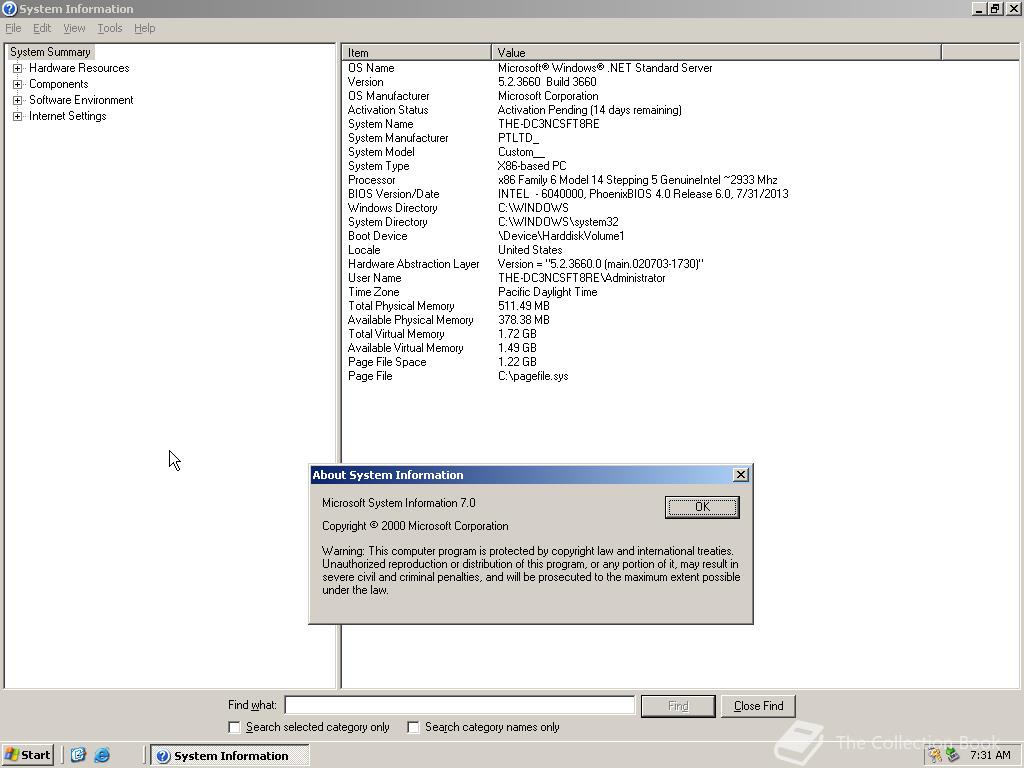Click the Item column header
The width and height of the screenshot is (1024, 768).
click(416, 53)
